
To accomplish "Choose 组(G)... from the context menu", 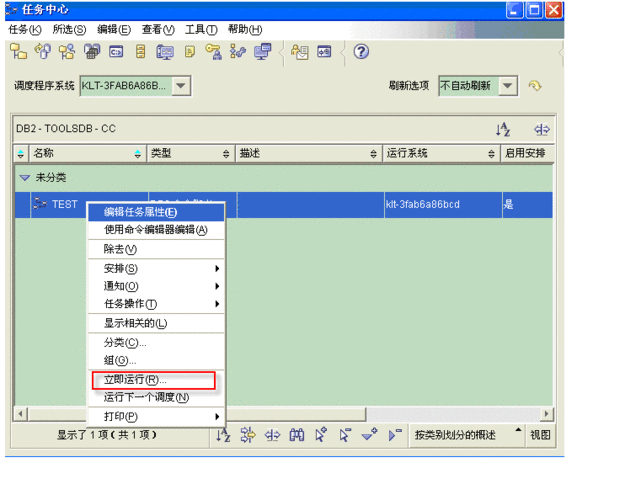I will pos(156,360).
